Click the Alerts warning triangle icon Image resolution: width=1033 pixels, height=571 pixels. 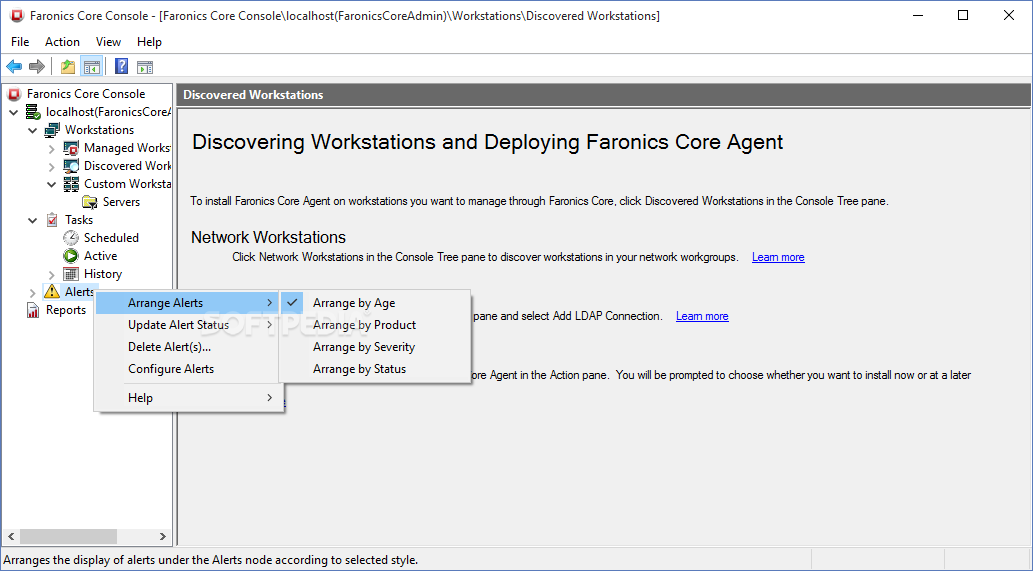coord(51,291)
